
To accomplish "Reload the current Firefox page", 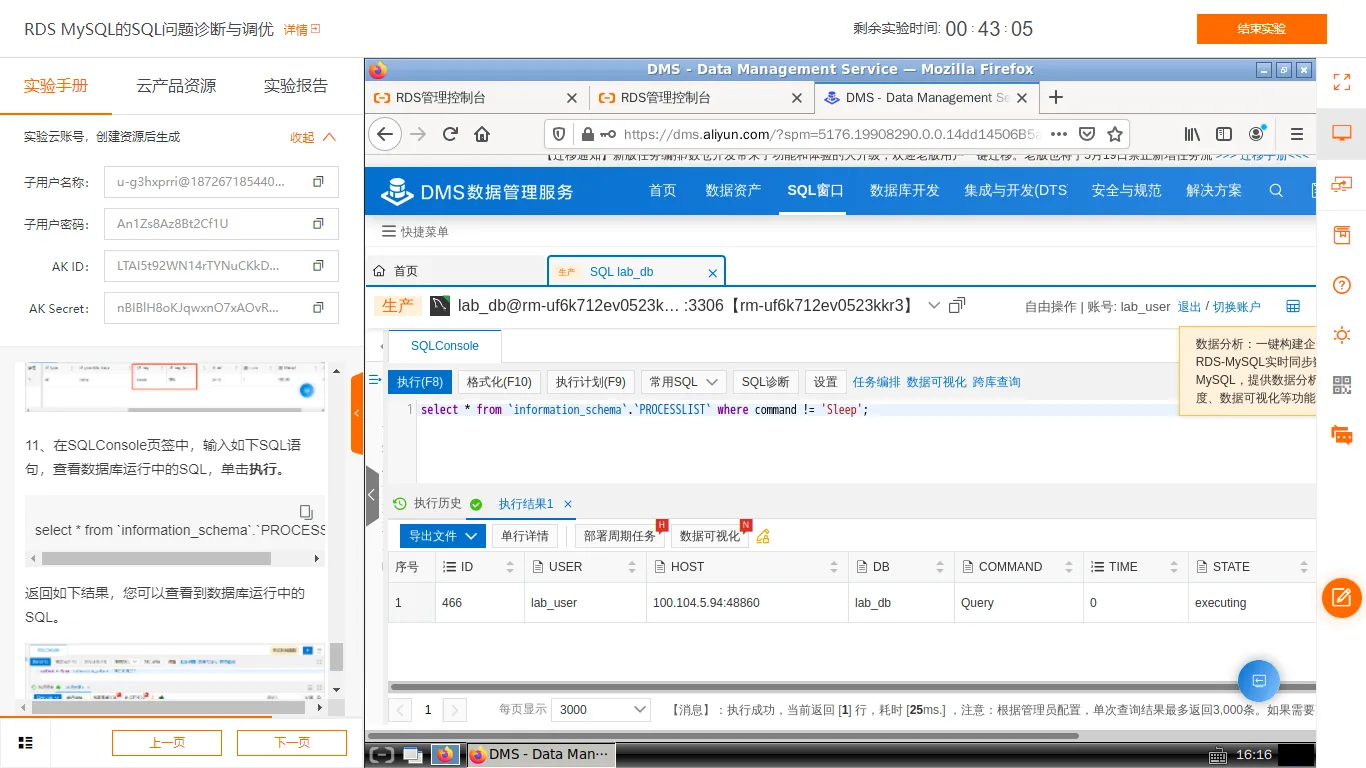I will (450, 134).
